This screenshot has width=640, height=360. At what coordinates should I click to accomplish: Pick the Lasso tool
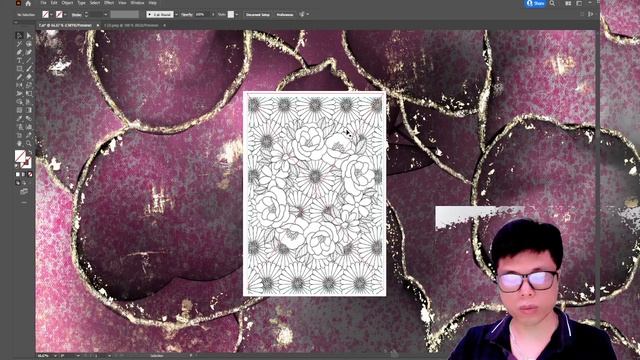(29, 44)
